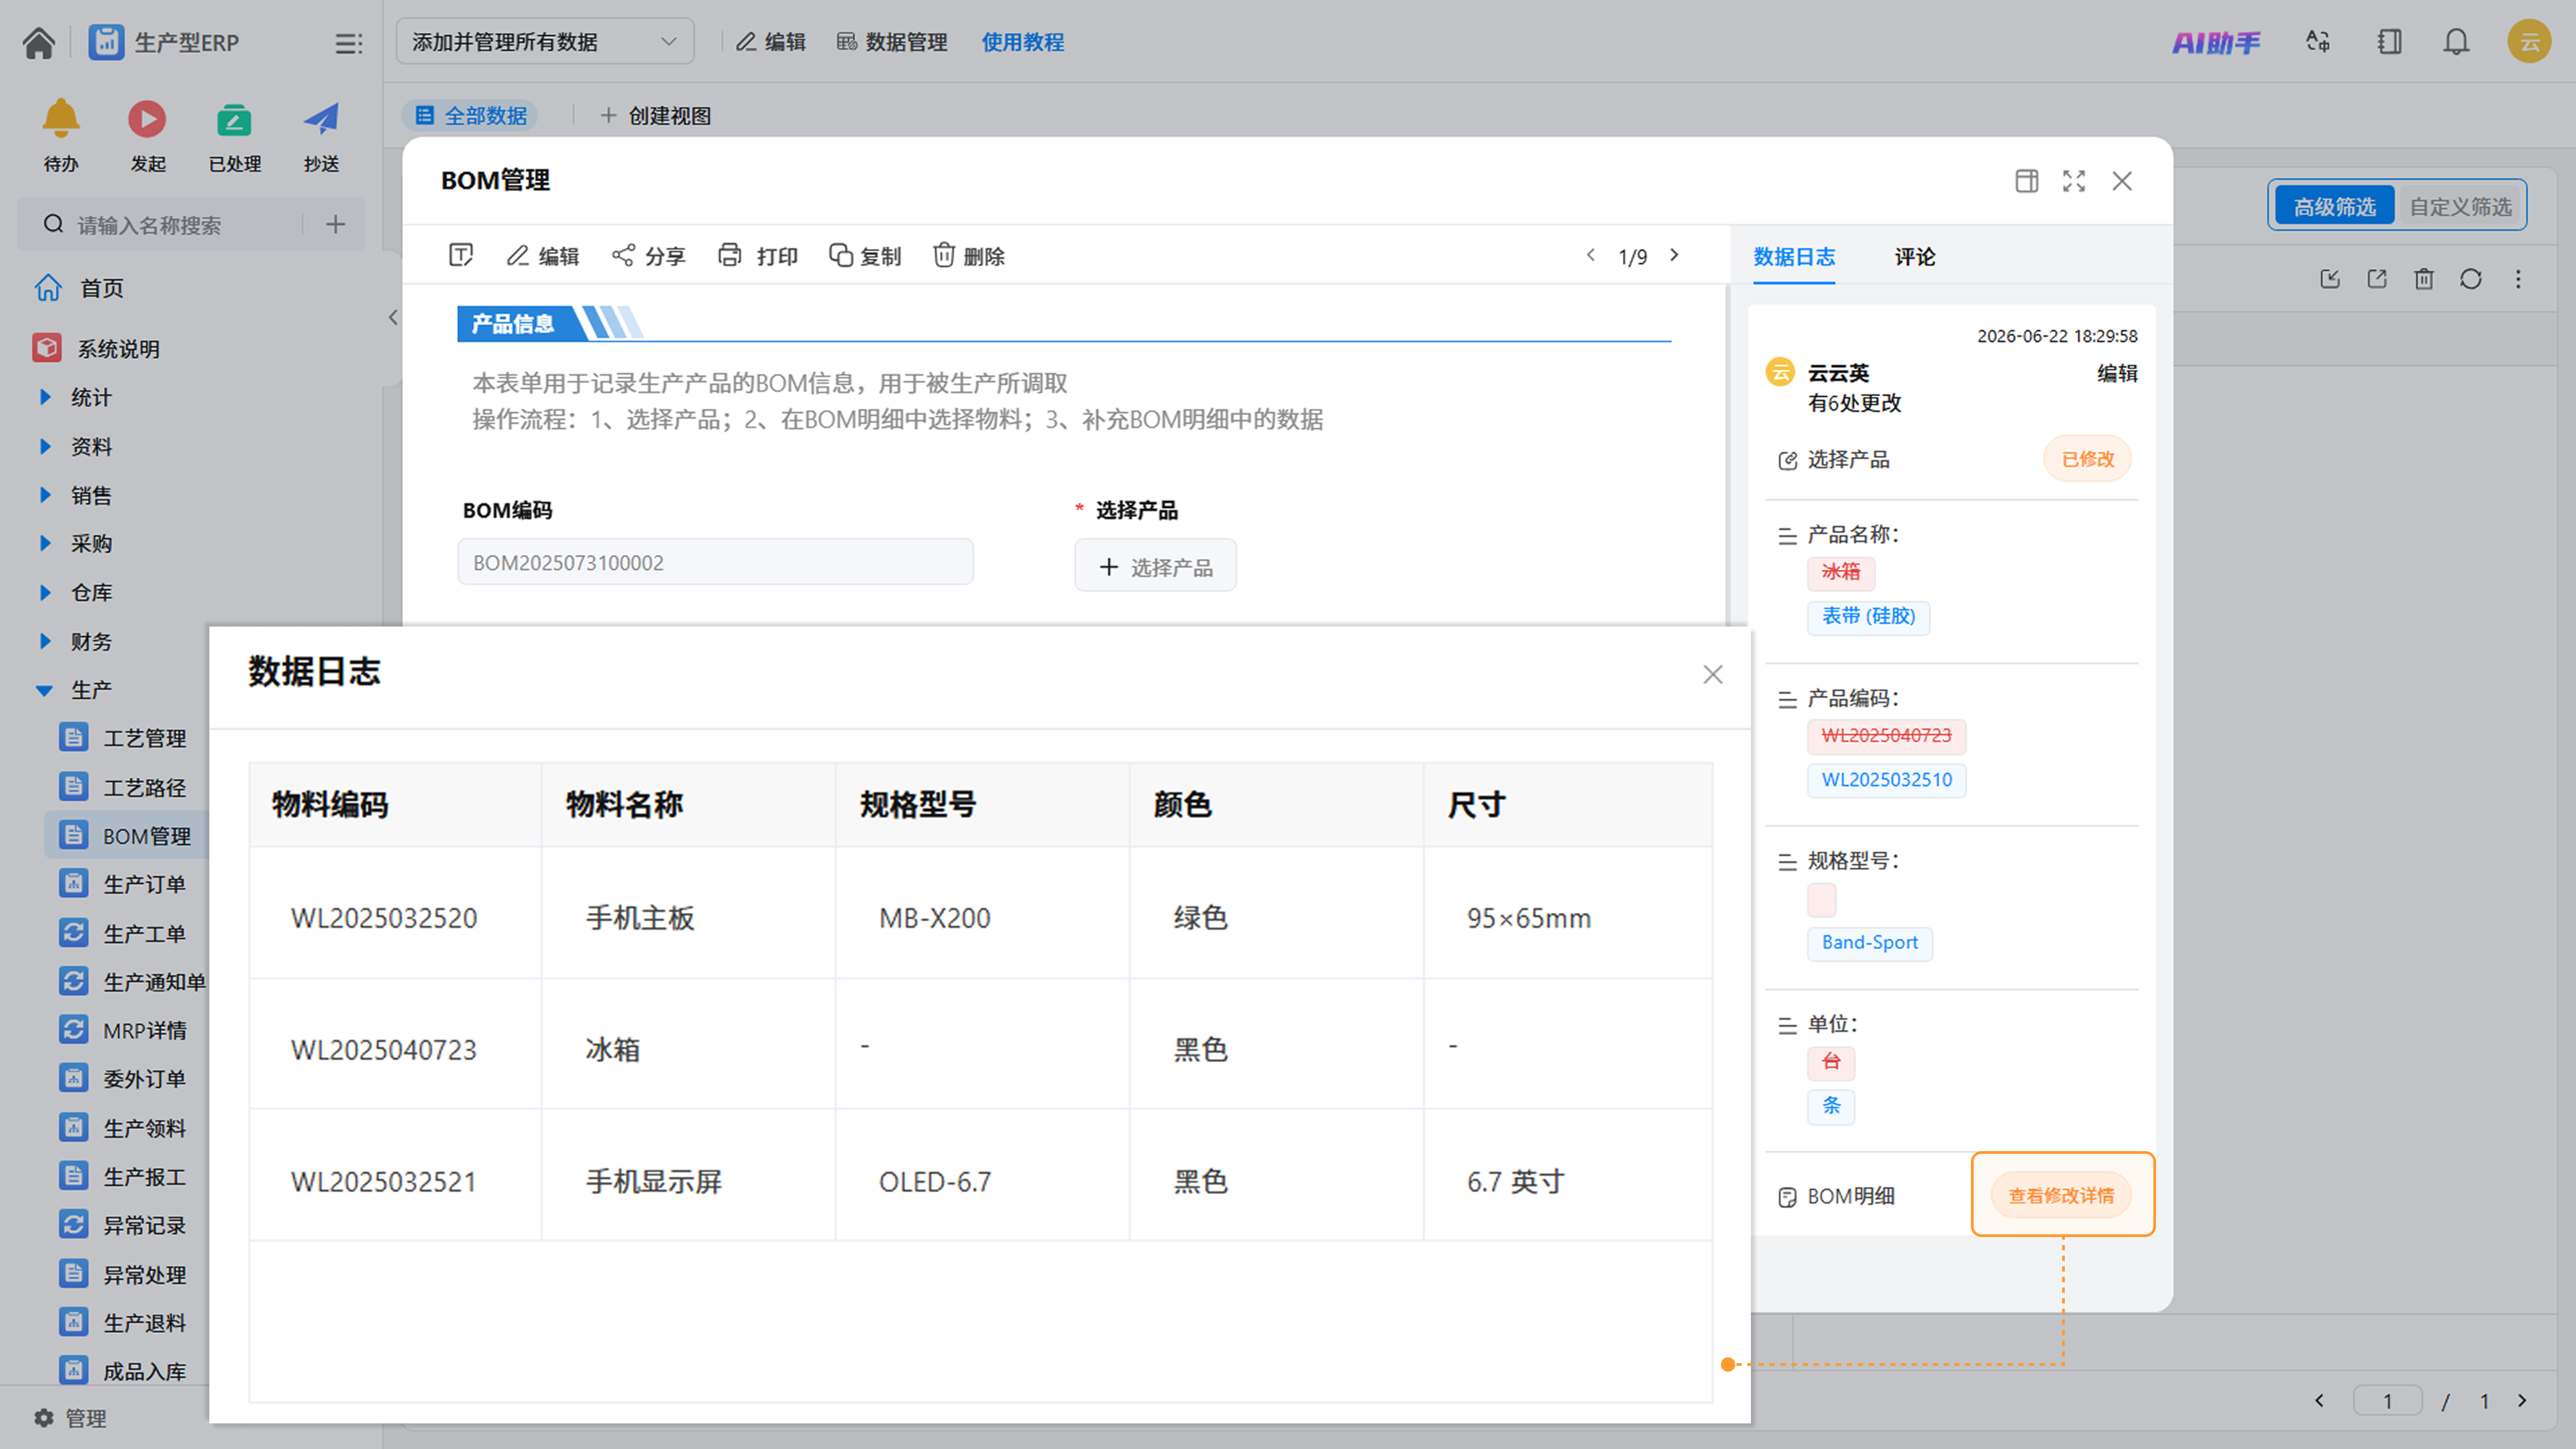Viewport: 2576px width, 1449px height.
Task: Refresh the data list
Action: [x=2471, y=279]
